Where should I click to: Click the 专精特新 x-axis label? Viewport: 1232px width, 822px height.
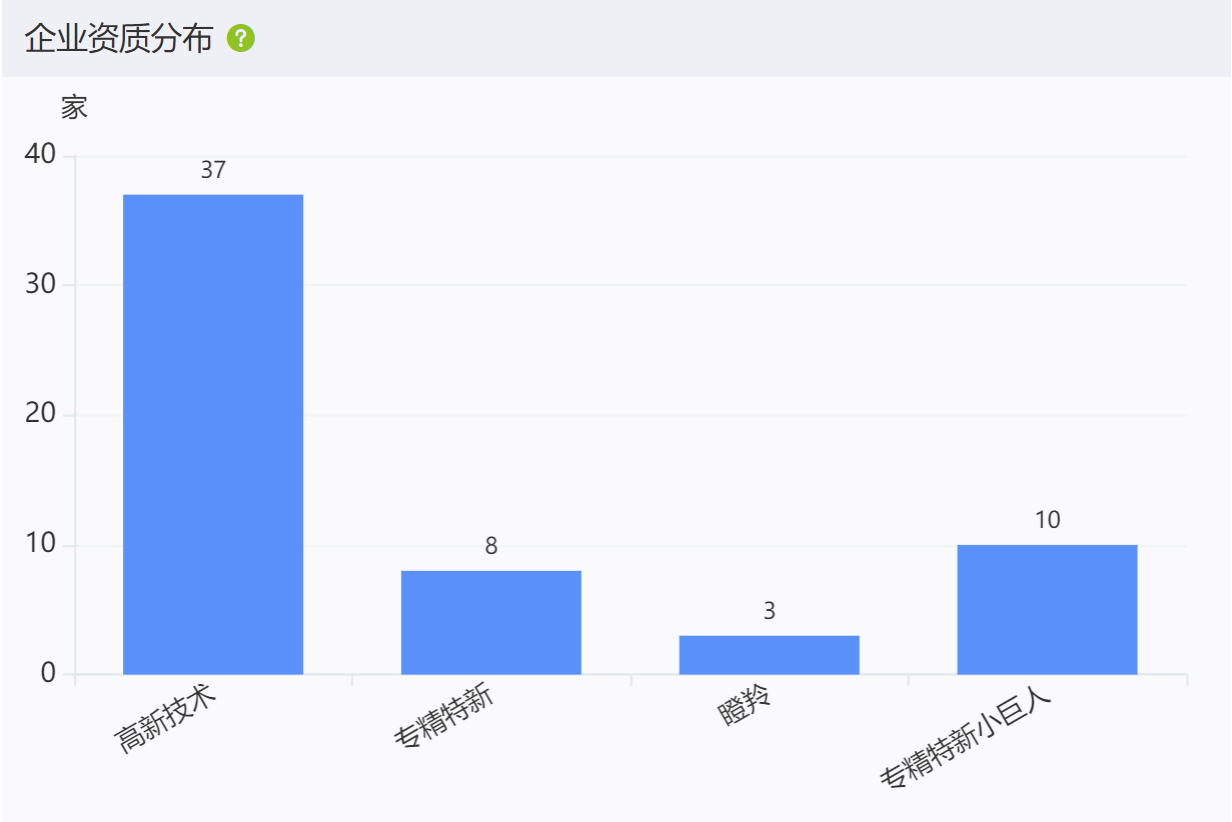click(x=445, y=719)
